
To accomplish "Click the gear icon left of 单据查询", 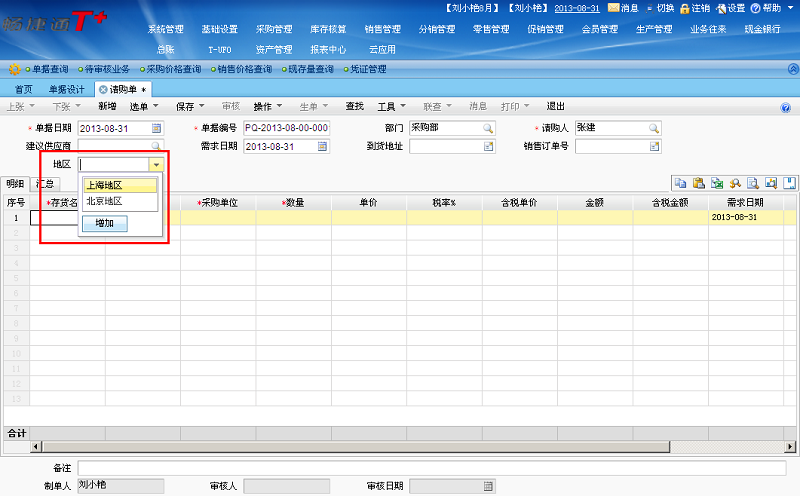I will point(14,69).
